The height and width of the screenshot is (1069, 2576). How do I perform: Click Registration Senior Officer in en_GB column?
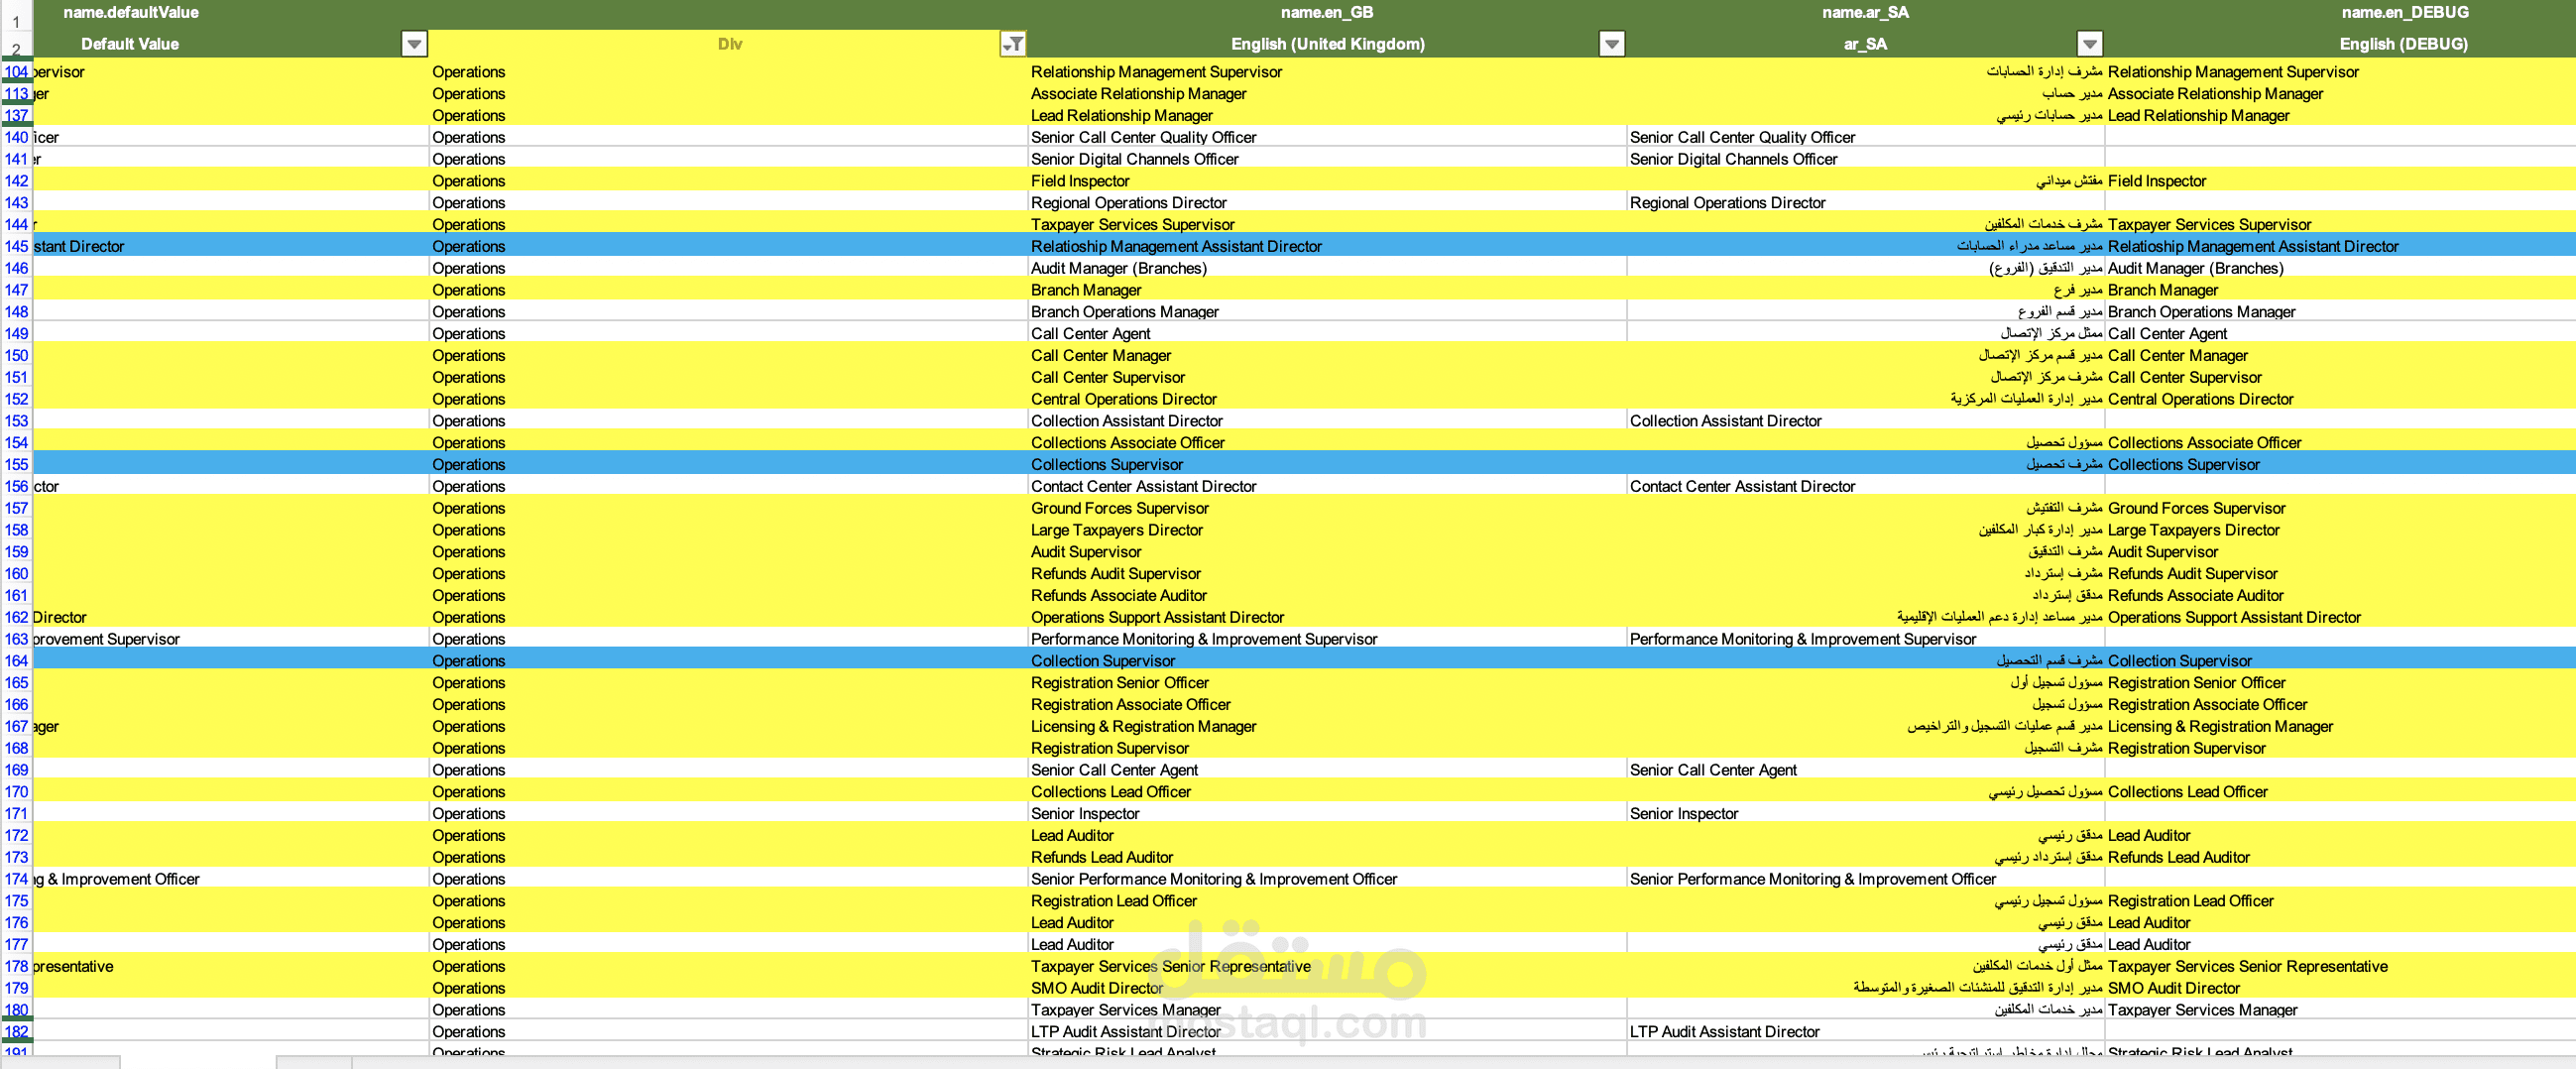[1119, 683]
